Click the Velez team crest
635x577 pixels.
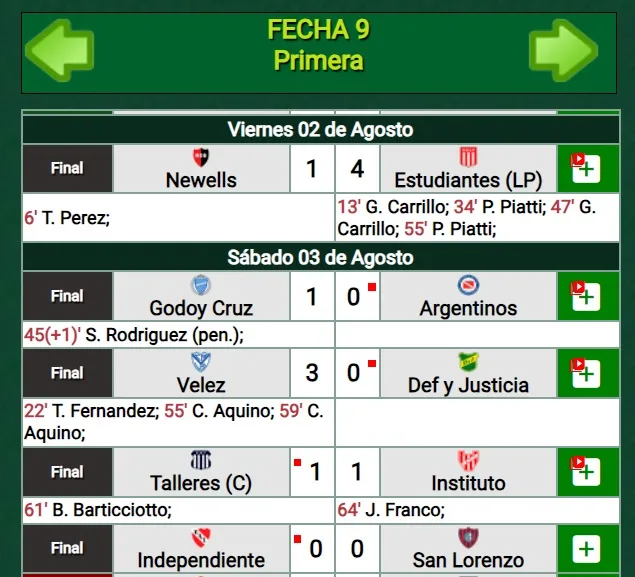coord(201,362)
